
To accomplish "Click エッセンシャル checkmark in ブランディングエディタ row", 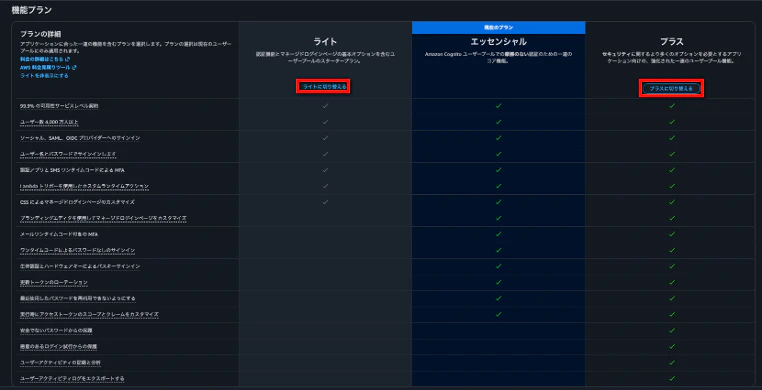I will 498,218.
